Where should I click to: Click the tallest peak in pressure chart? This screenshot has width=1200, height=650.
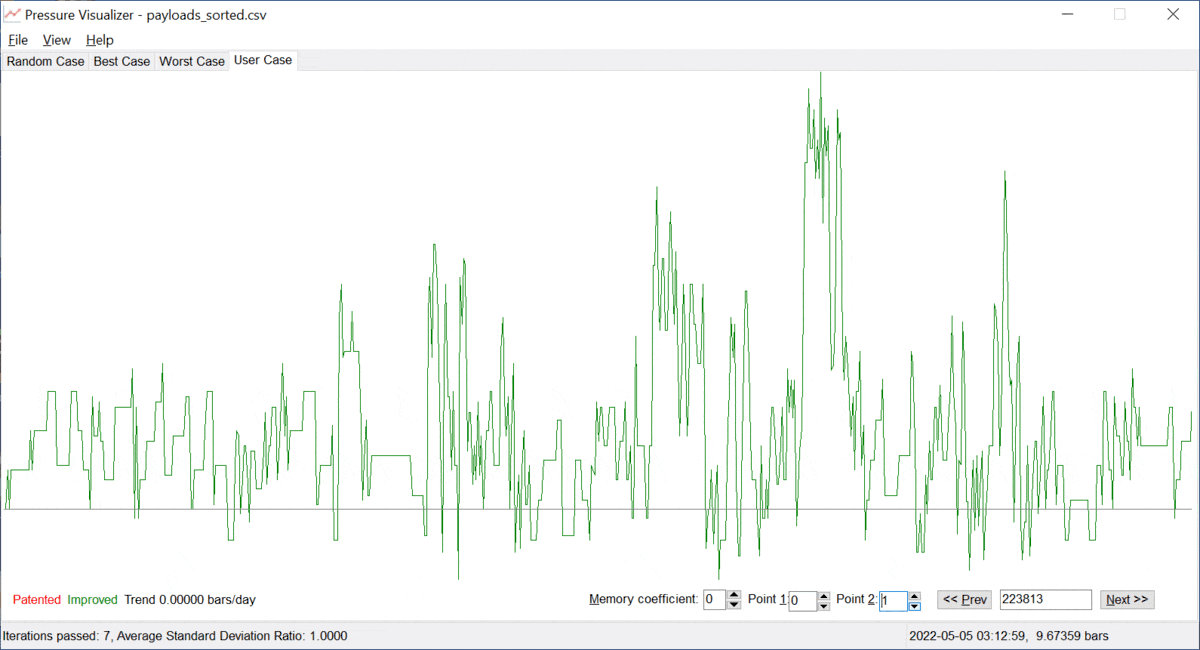pos(820,76)
